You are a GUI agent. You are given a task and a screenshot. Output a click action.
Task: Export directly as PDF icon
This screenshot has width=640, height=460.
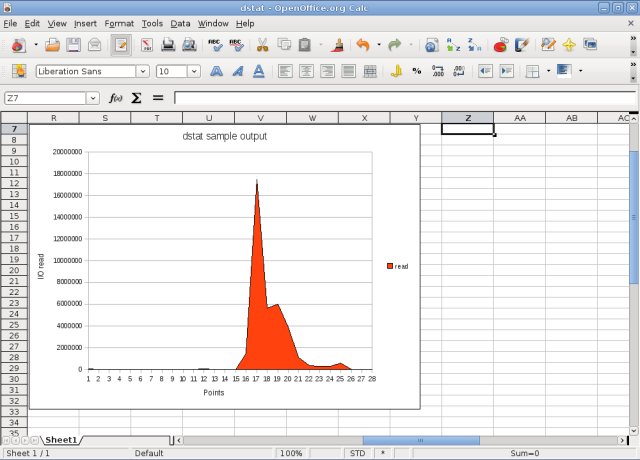pos(147,45)
